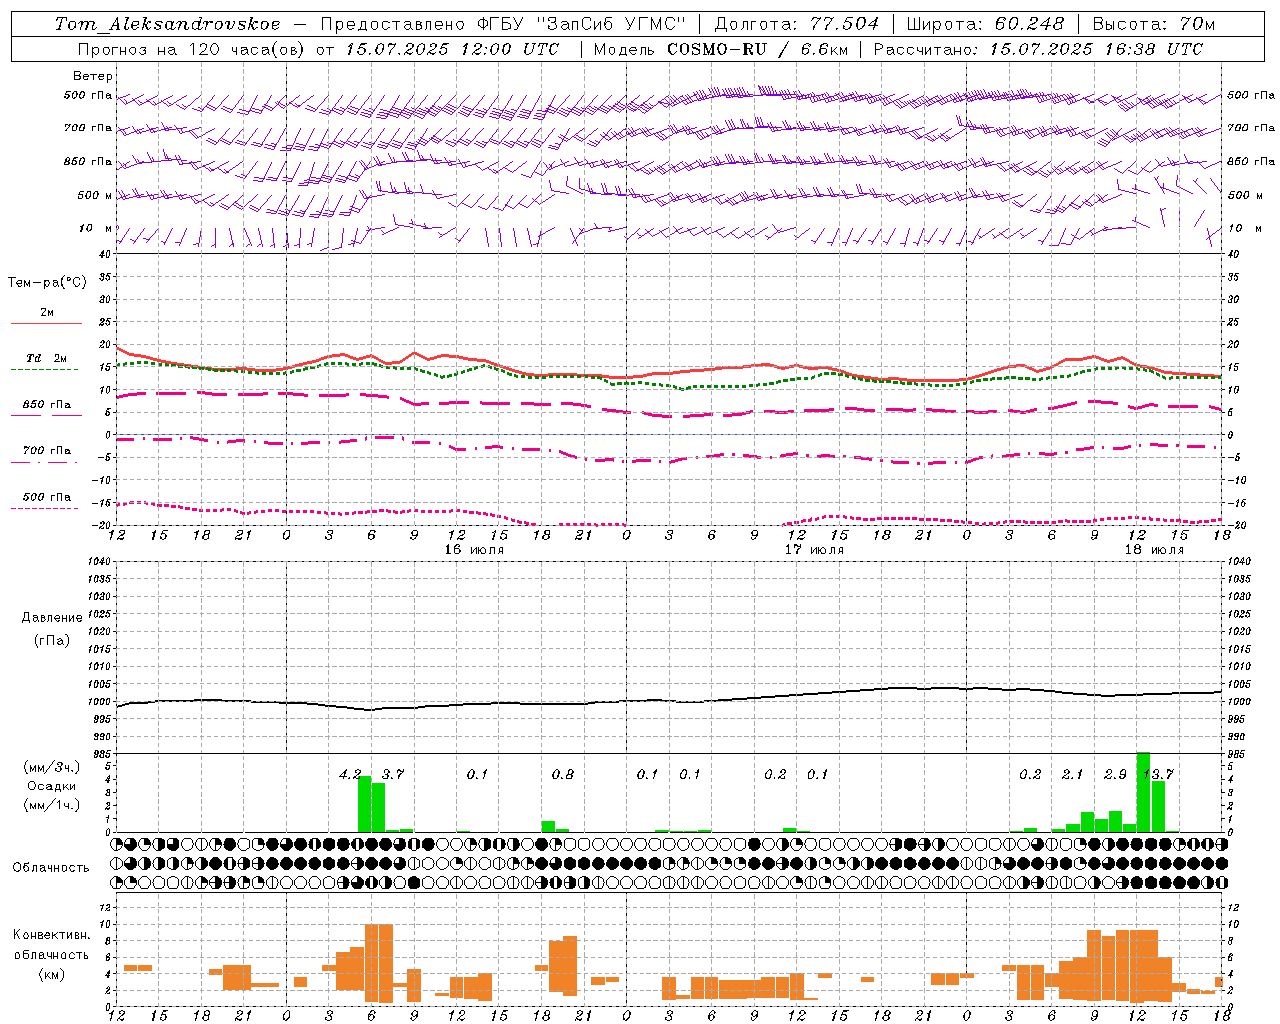Click the station title Tom_Aleksandrovskoe

click(167, 24)
